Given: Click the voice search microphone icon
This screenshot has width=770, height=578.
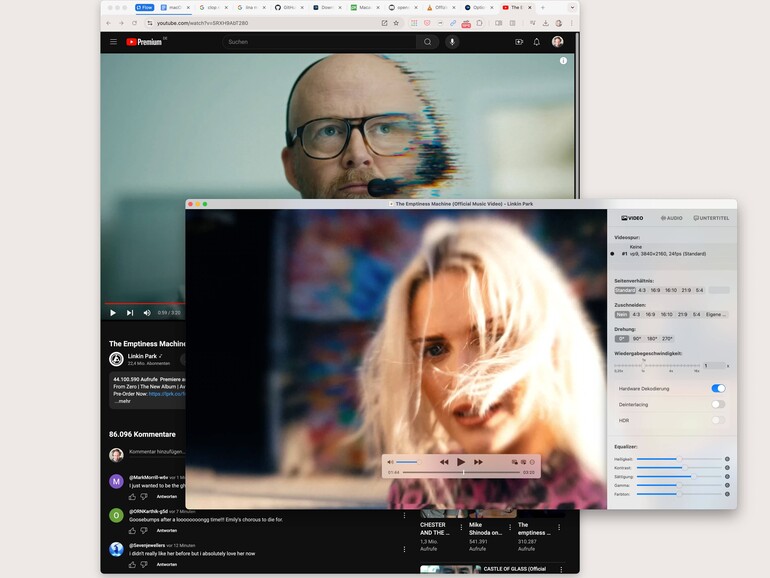Looking at the screenshot, I should (x=452, y=42).
